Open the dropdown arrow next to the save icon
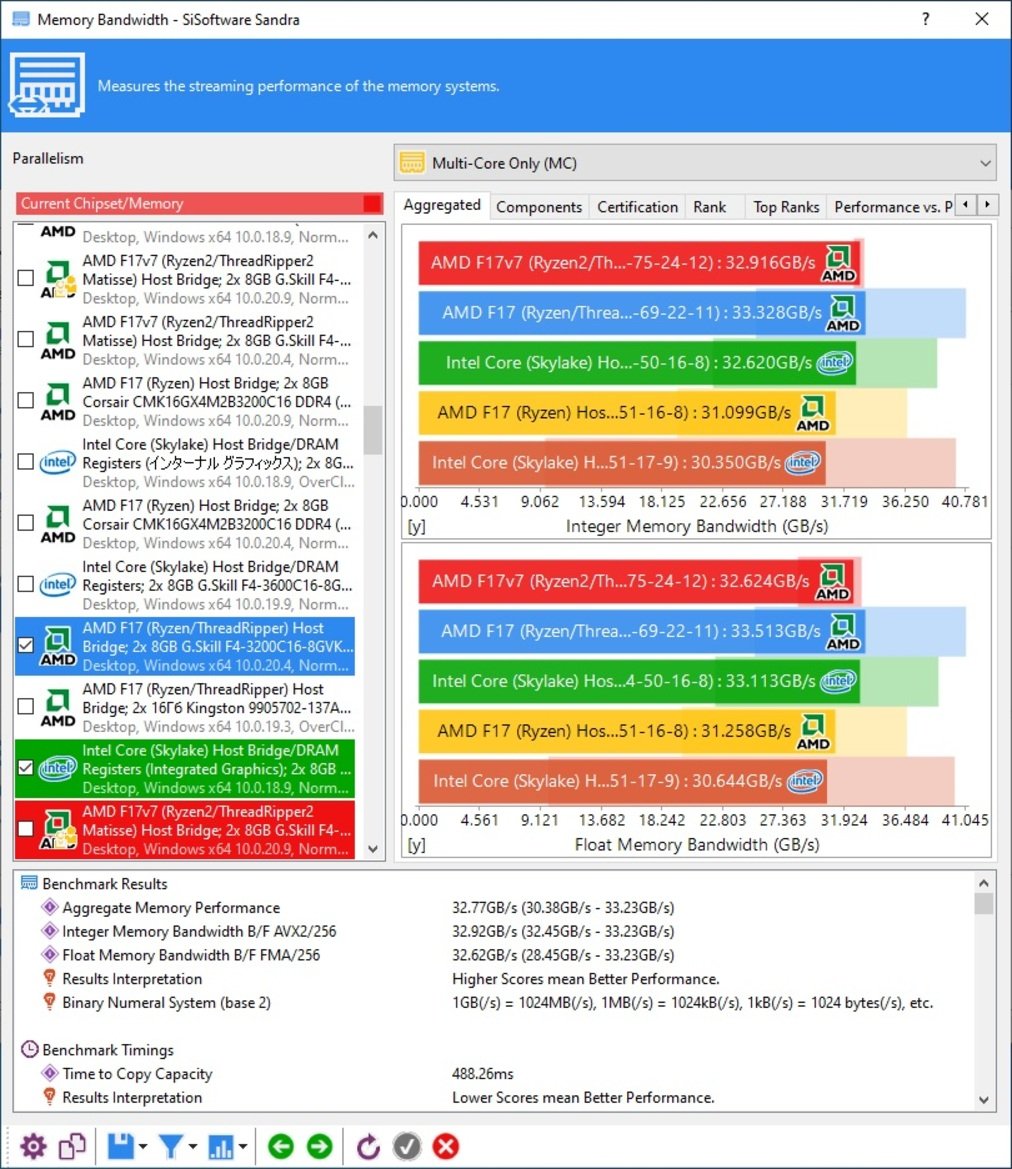Screen dimensions: 1012x1169 (x=142, y=1147)
